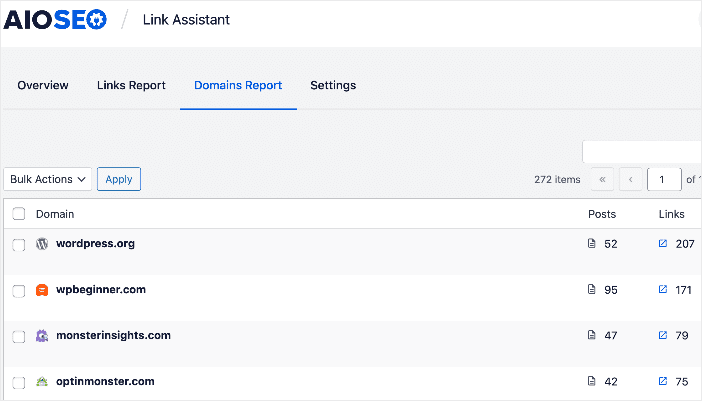Click posts document icon in monsterinsights.com row
This screenshot has height=401, width=702.
(x=591, y=335)
